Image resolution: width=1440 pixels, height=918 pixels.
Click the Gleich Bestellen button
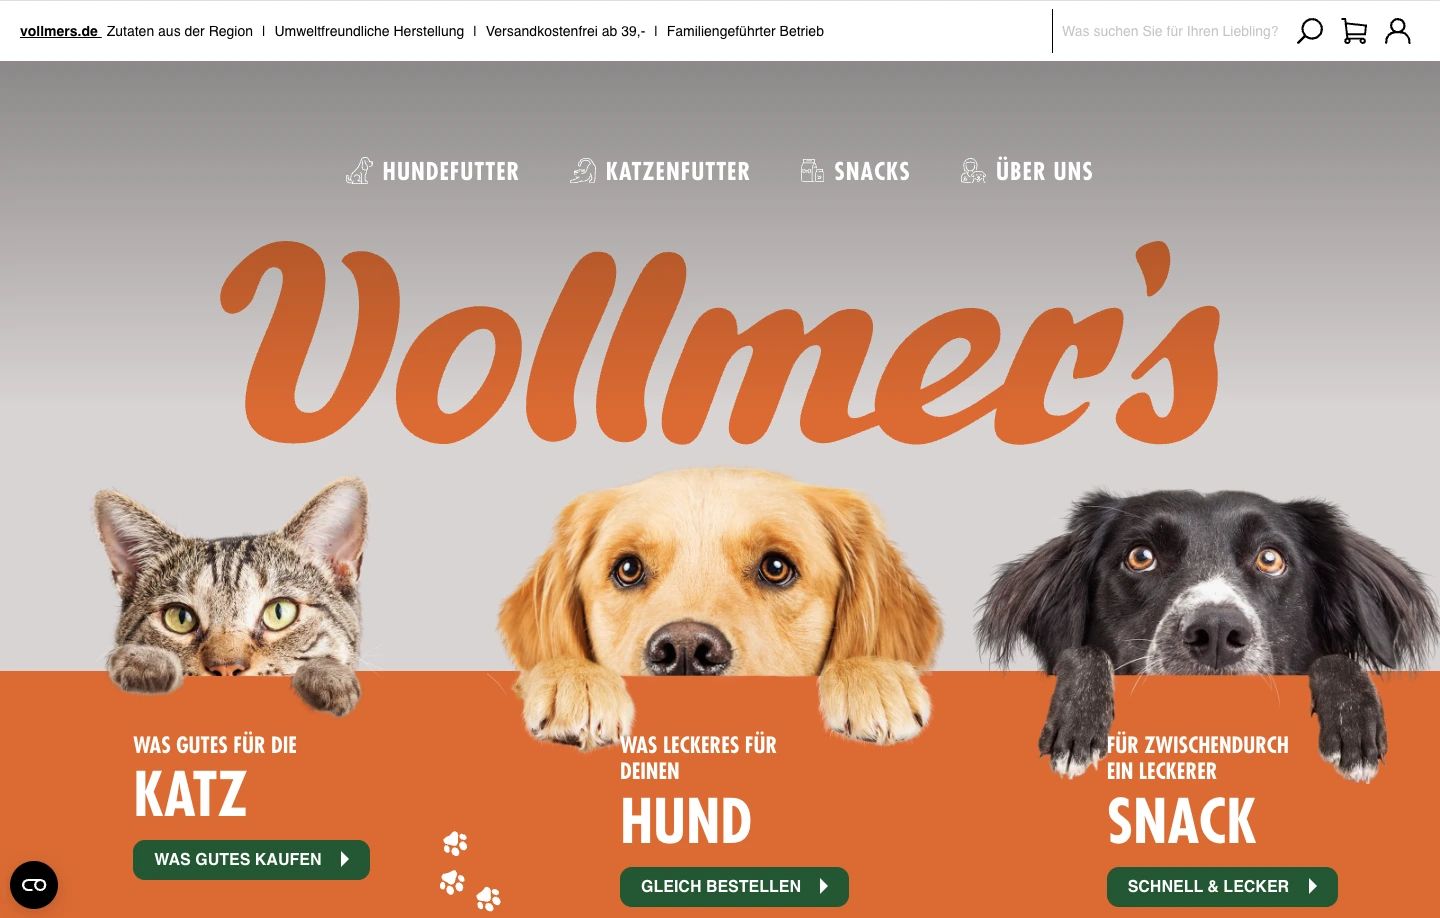[734, 887]
